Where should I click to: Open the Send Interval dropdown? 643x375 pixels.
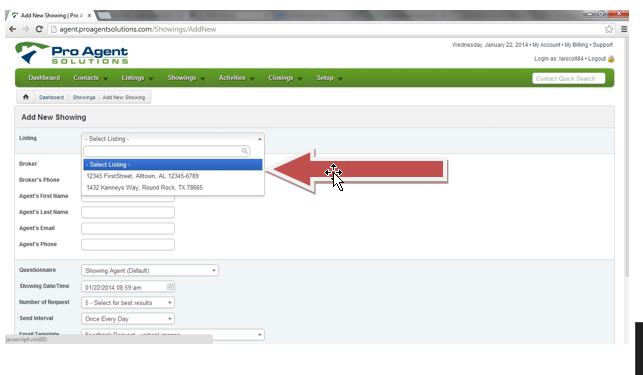128,318
